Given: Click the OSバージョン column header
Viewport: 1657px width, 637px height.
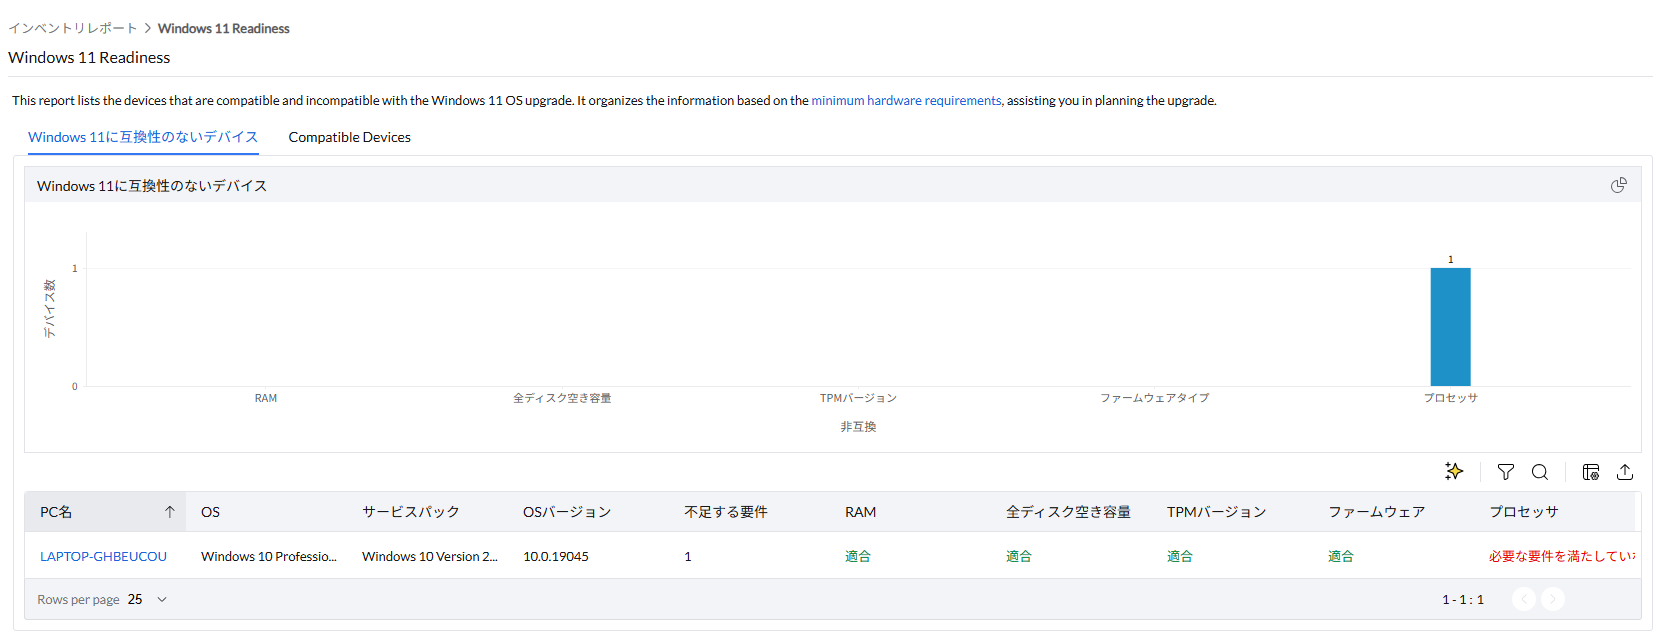Looking at the screenshot, I should click(x=567, y=512).
